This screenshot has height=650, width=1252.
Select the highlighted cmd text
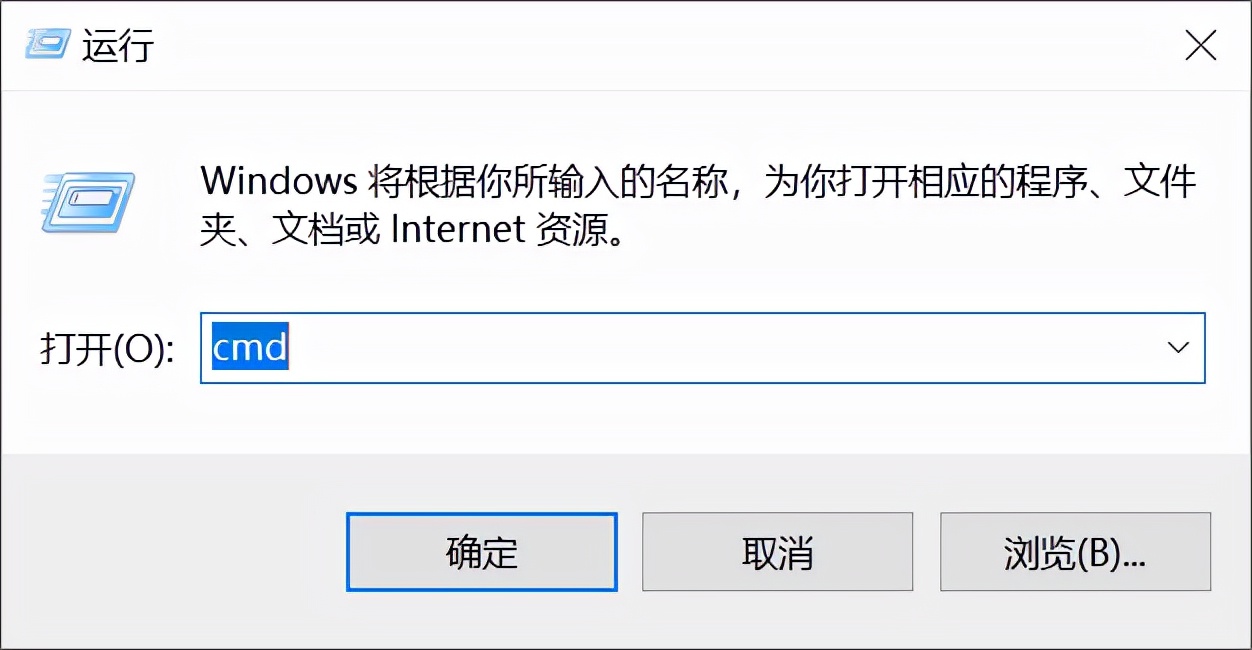point(250,348)
